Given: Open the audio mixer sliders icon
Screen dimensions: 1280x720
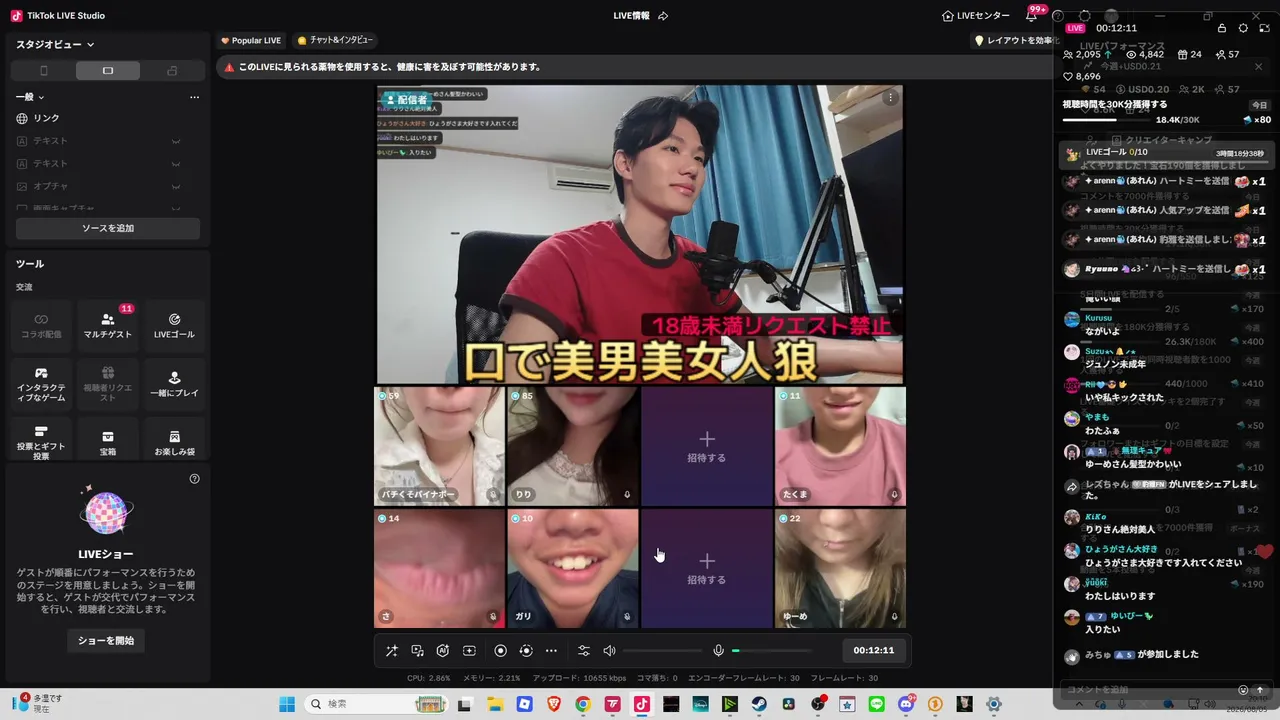Looking at the screenshot, I should [584, 651].
